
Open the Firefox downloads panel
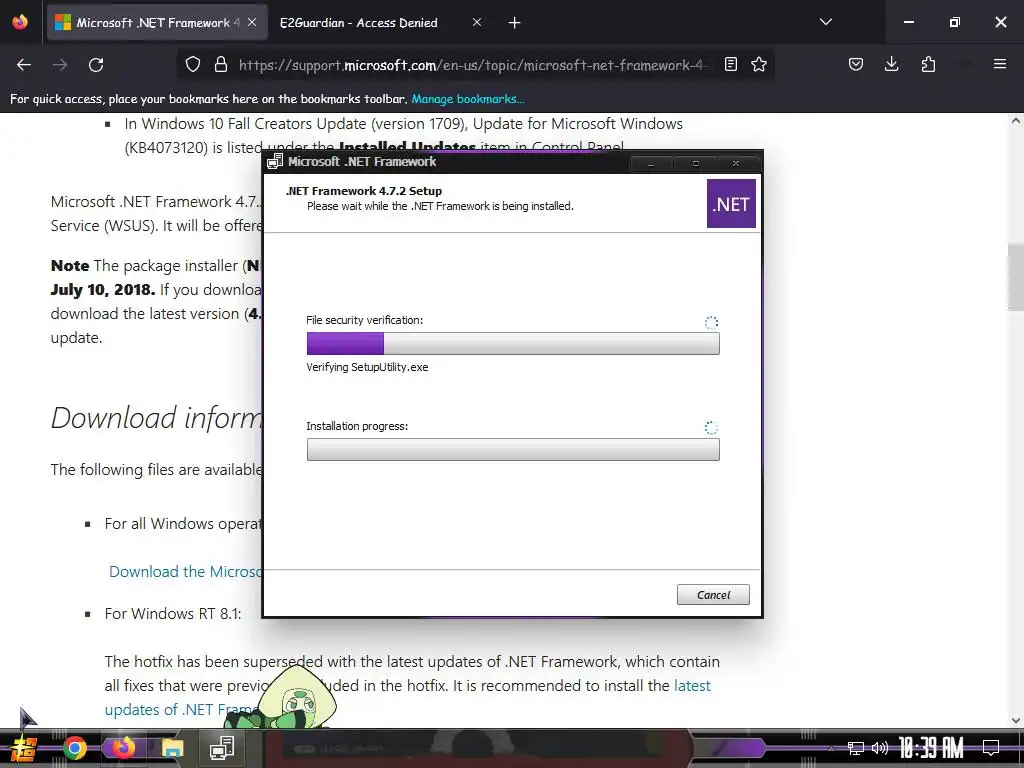(x=891, y=64)
